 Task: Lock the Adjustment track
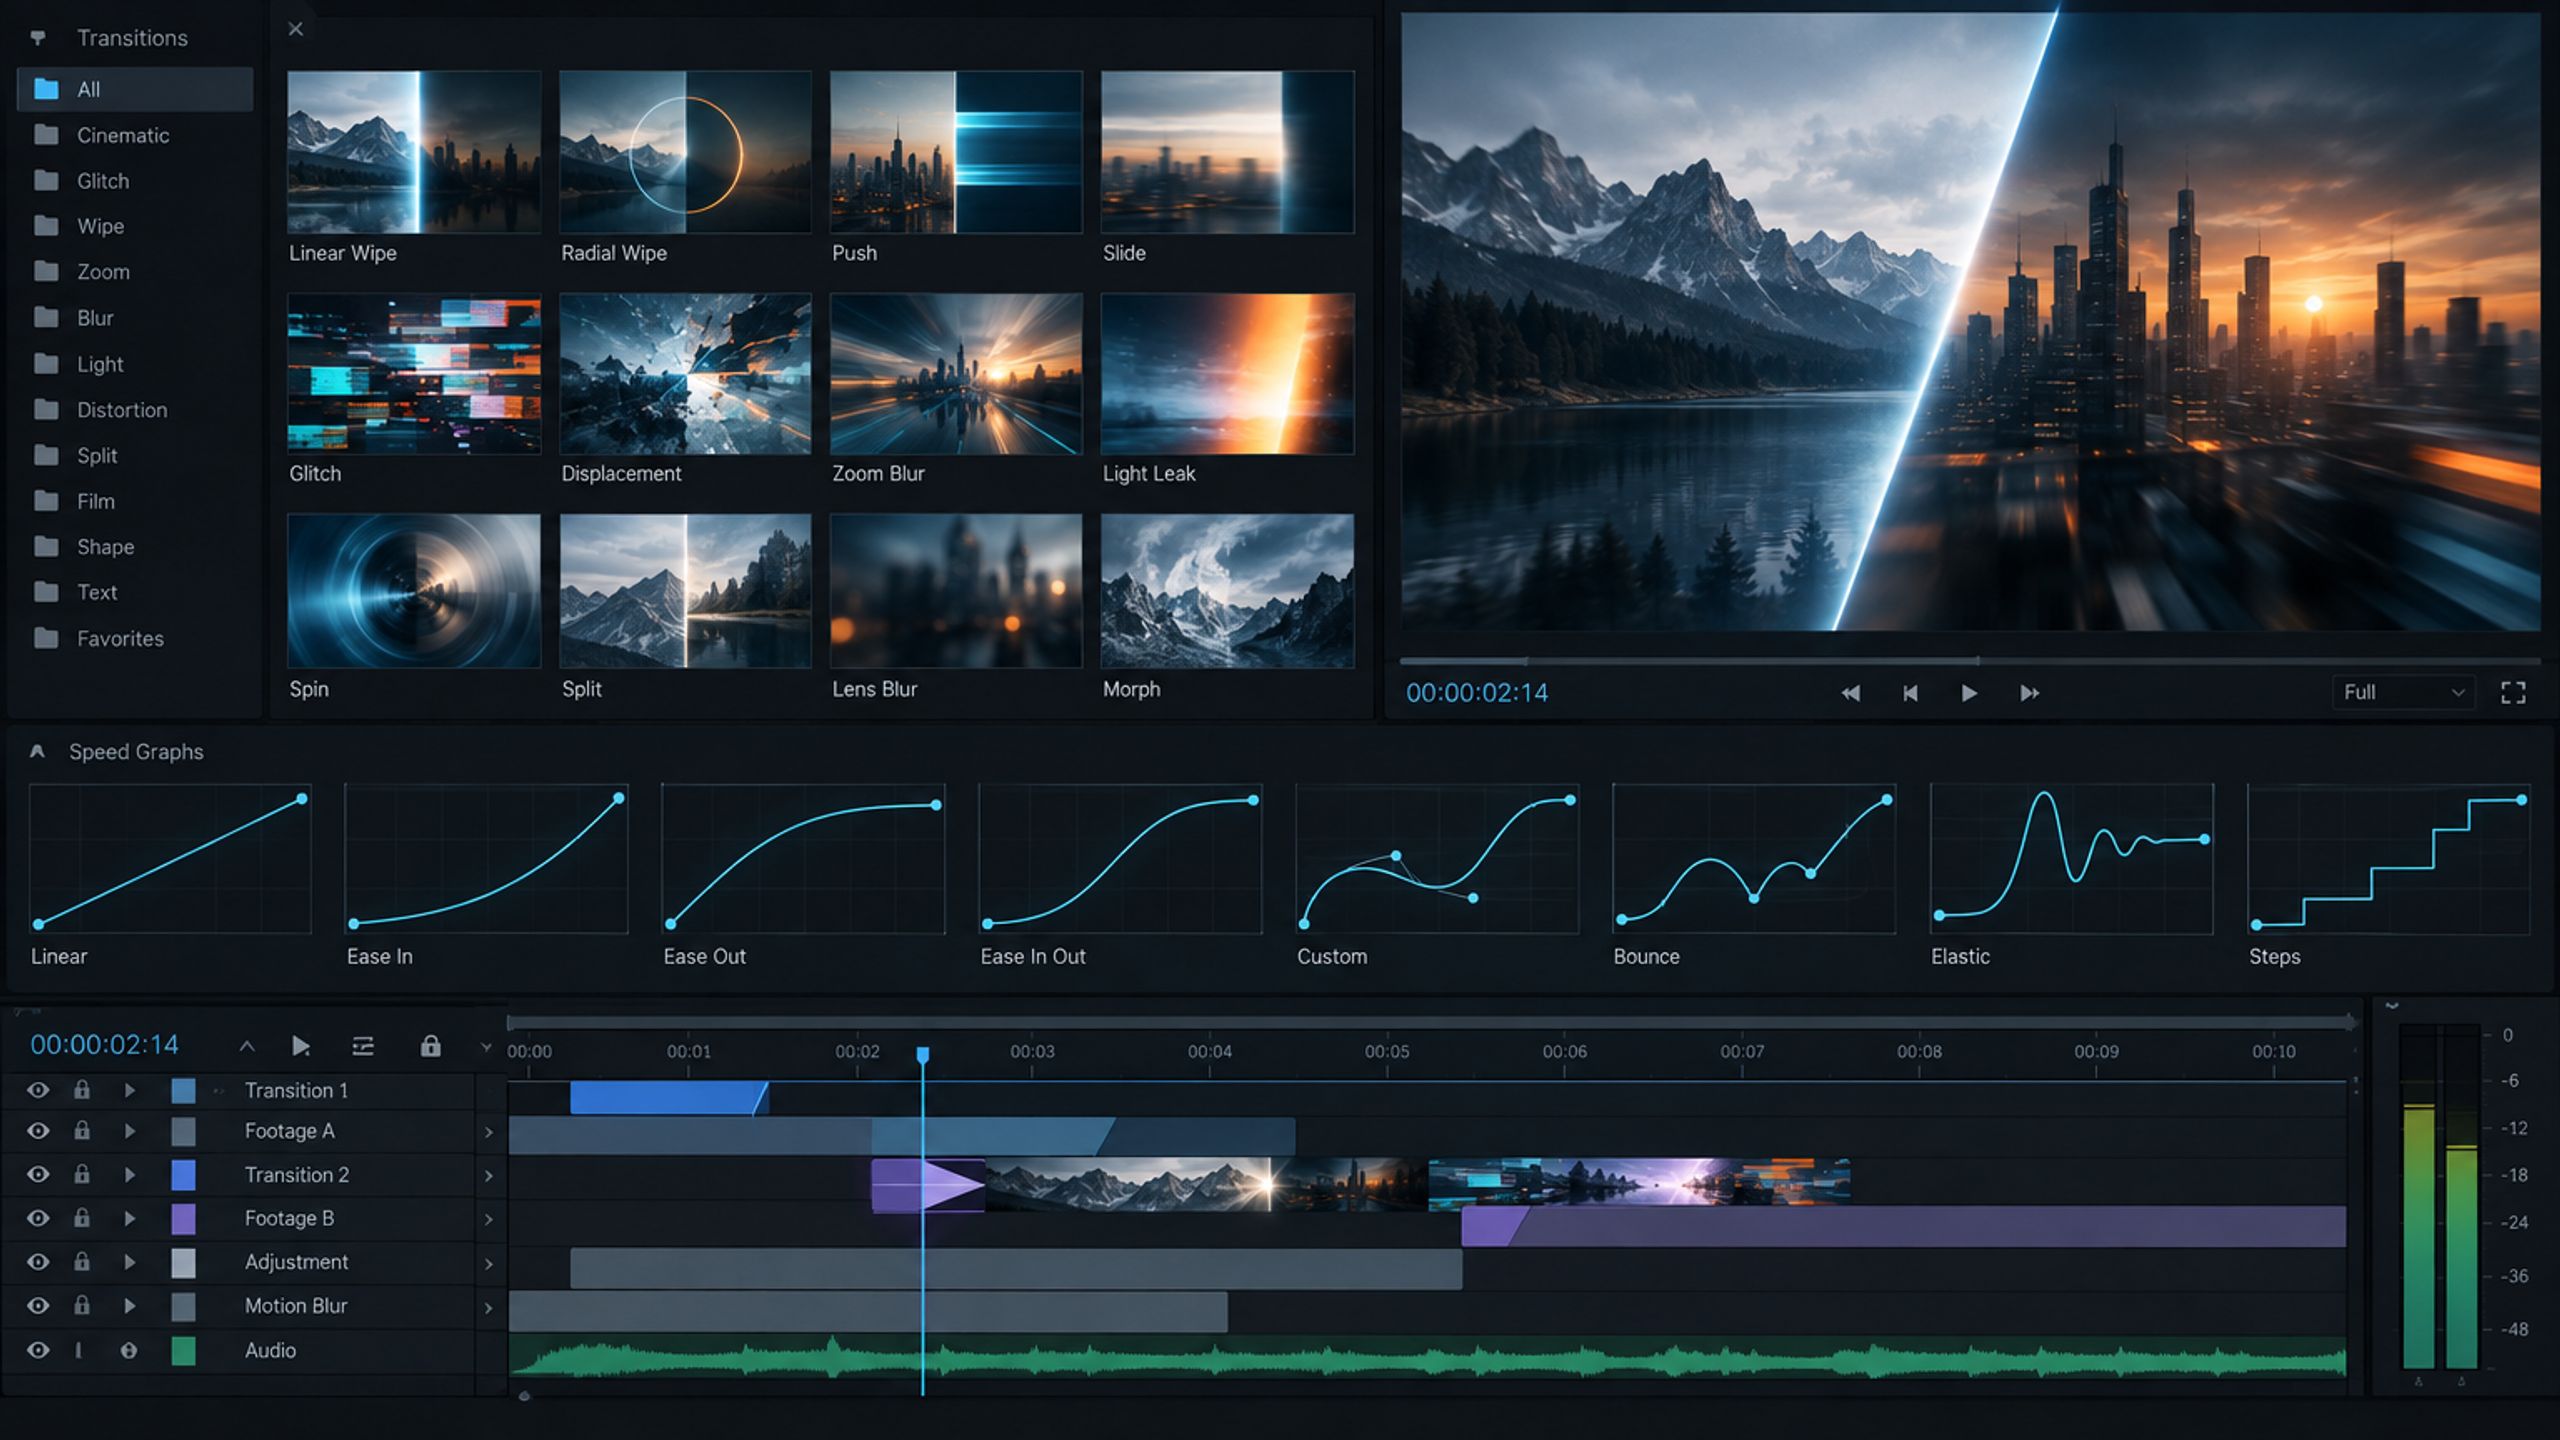(x=82, y=1261)
